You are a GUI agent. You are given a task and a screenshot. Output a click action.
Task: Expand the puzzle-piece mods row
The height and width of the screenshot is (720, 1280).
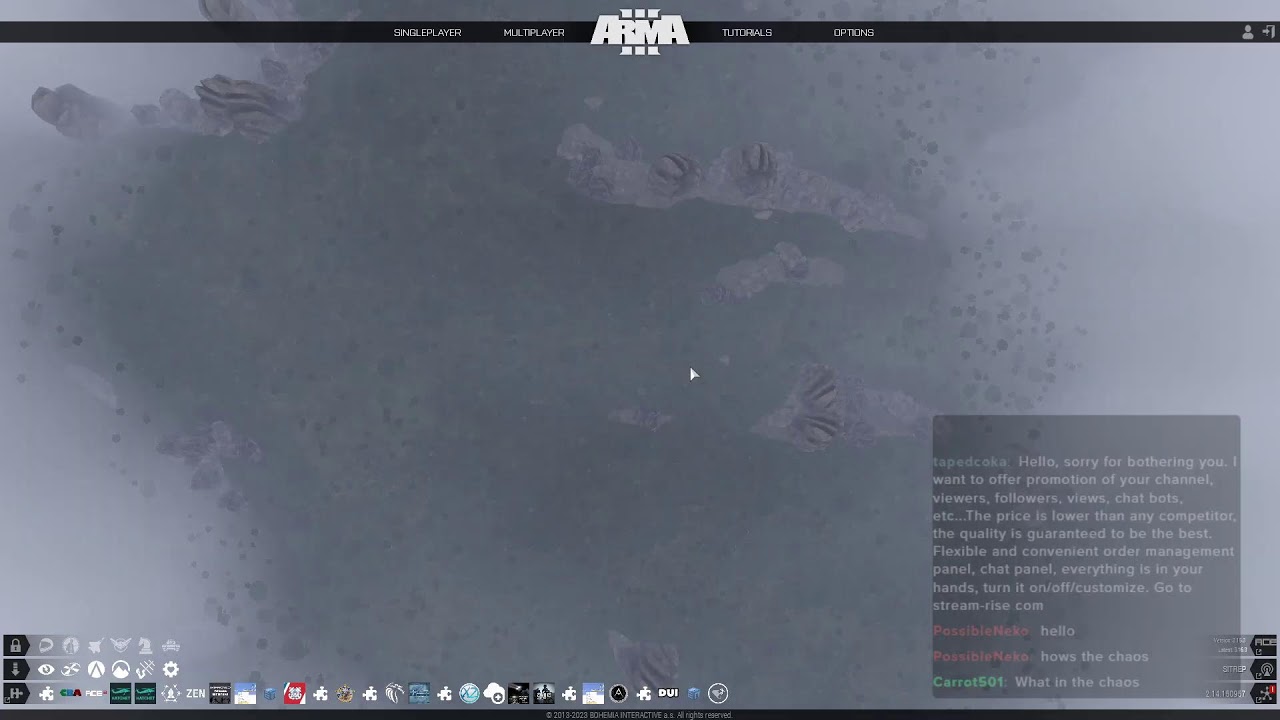[x=15, y=693]
